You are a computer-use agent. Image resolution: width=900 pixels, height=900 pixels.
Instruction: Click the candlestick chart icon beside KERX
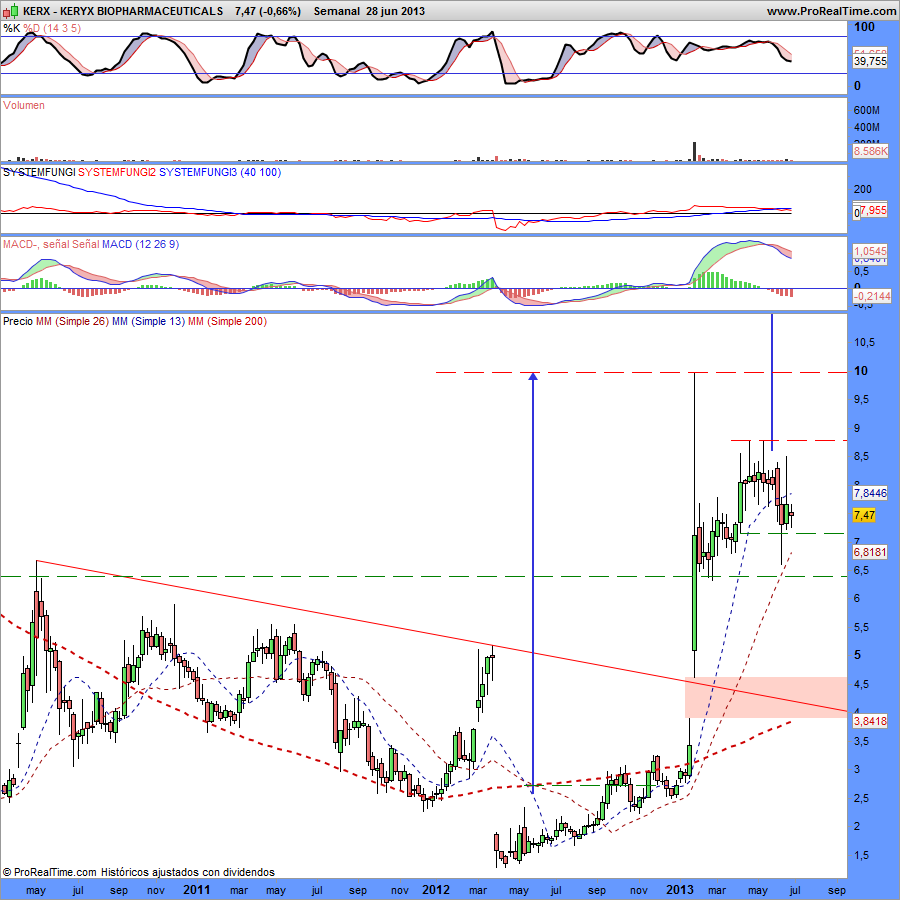10,10
